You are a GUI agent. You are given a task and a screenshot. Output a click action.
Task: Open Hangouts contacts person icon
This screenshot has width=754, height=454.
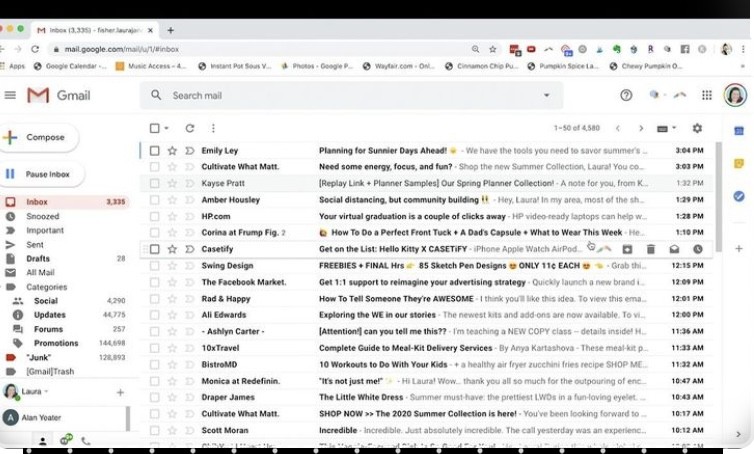[43, 441]
